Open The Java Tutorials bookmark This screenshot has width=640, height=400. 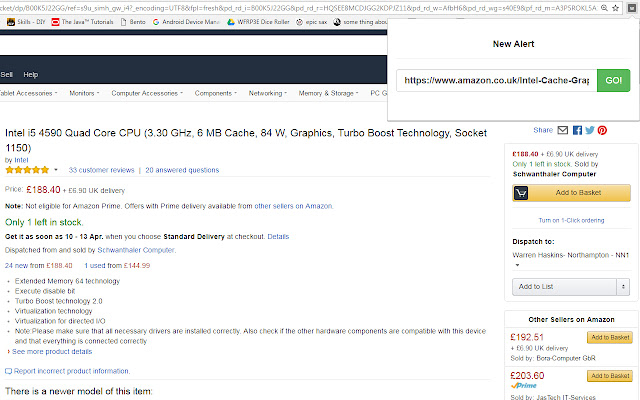pos(82,22)
